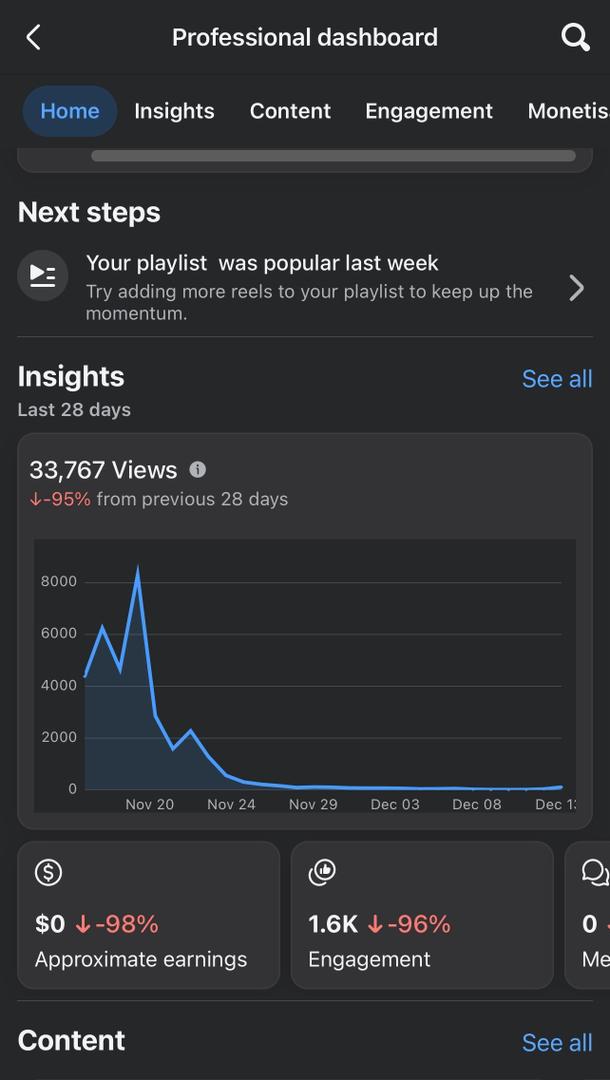610x1080 pixels.
Task: Tap the thumbs-up Engagement icon
Action: (x=322, y=872)
